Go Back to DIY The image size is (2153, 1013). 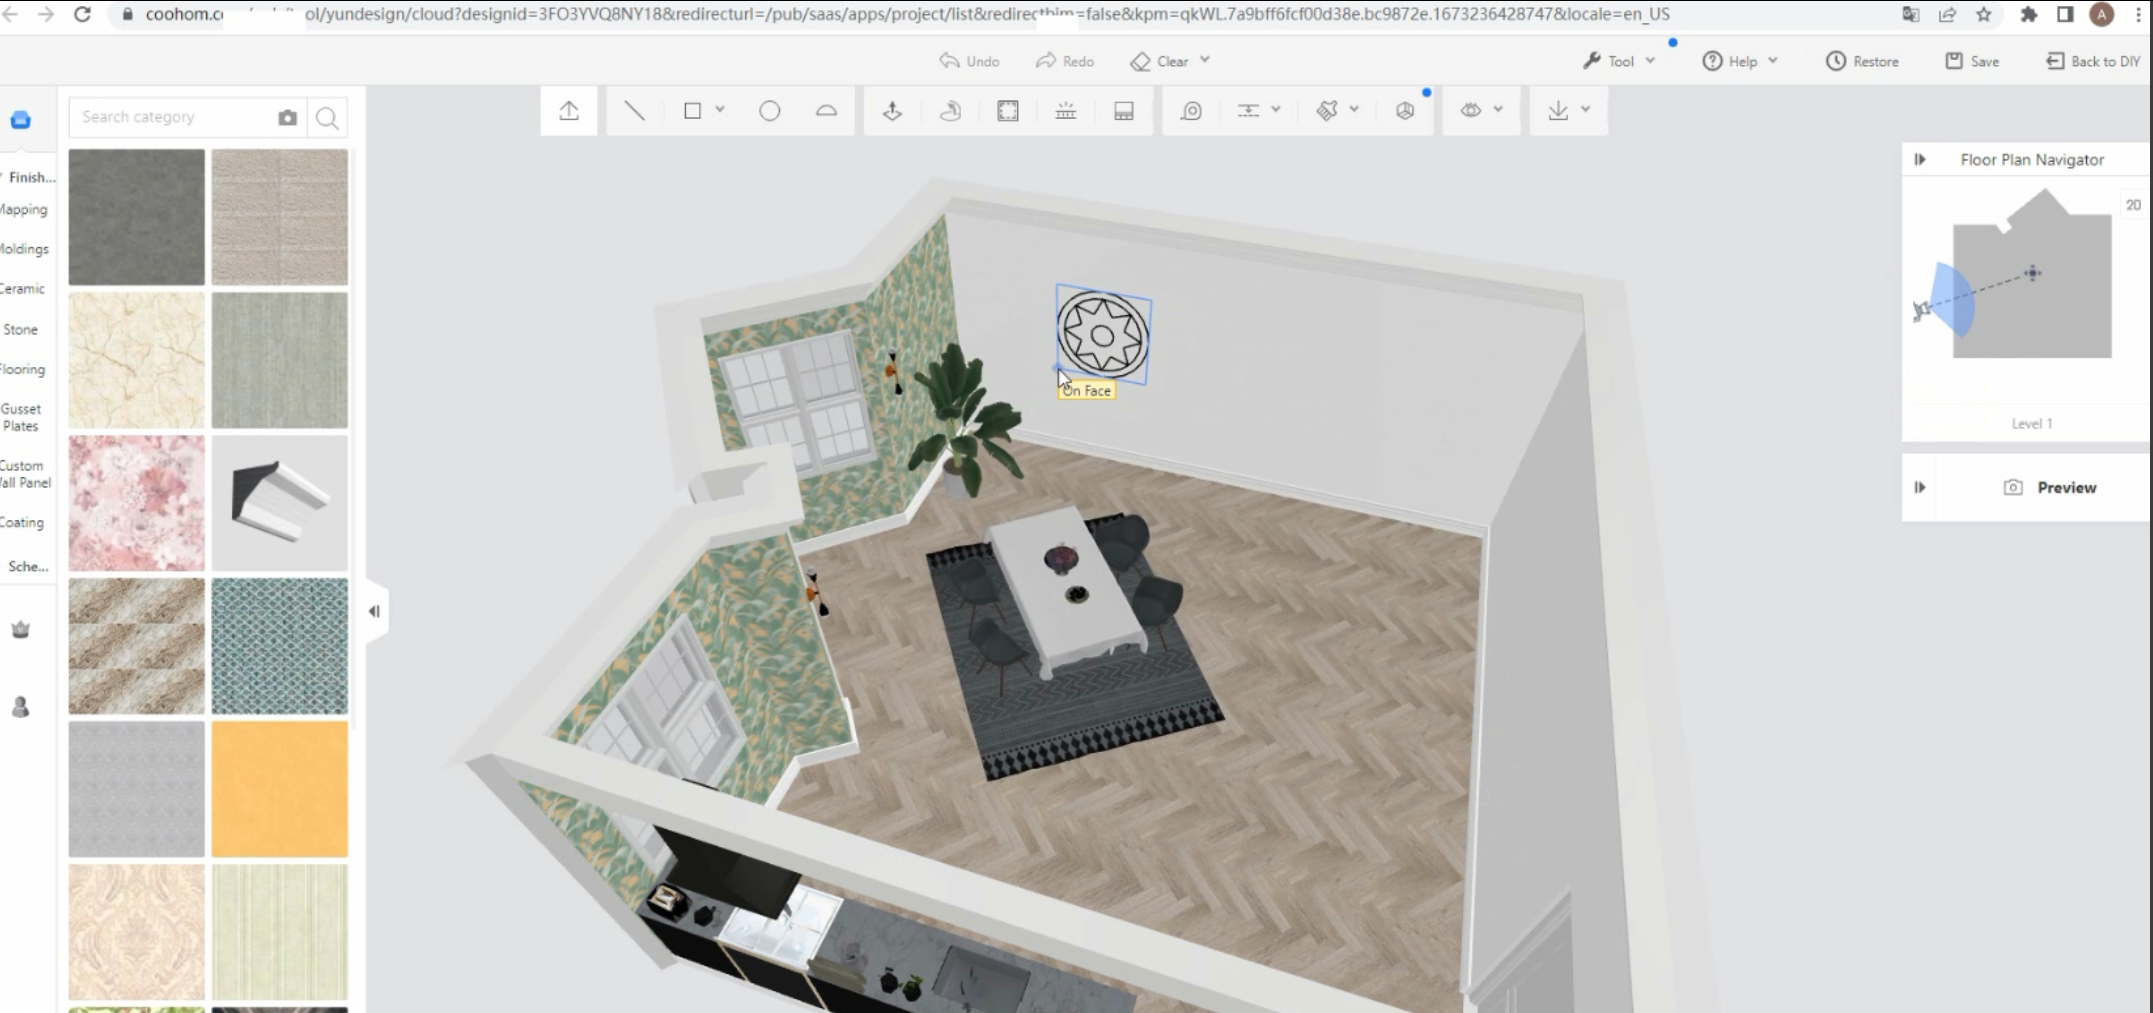[x=2093, y=61]
